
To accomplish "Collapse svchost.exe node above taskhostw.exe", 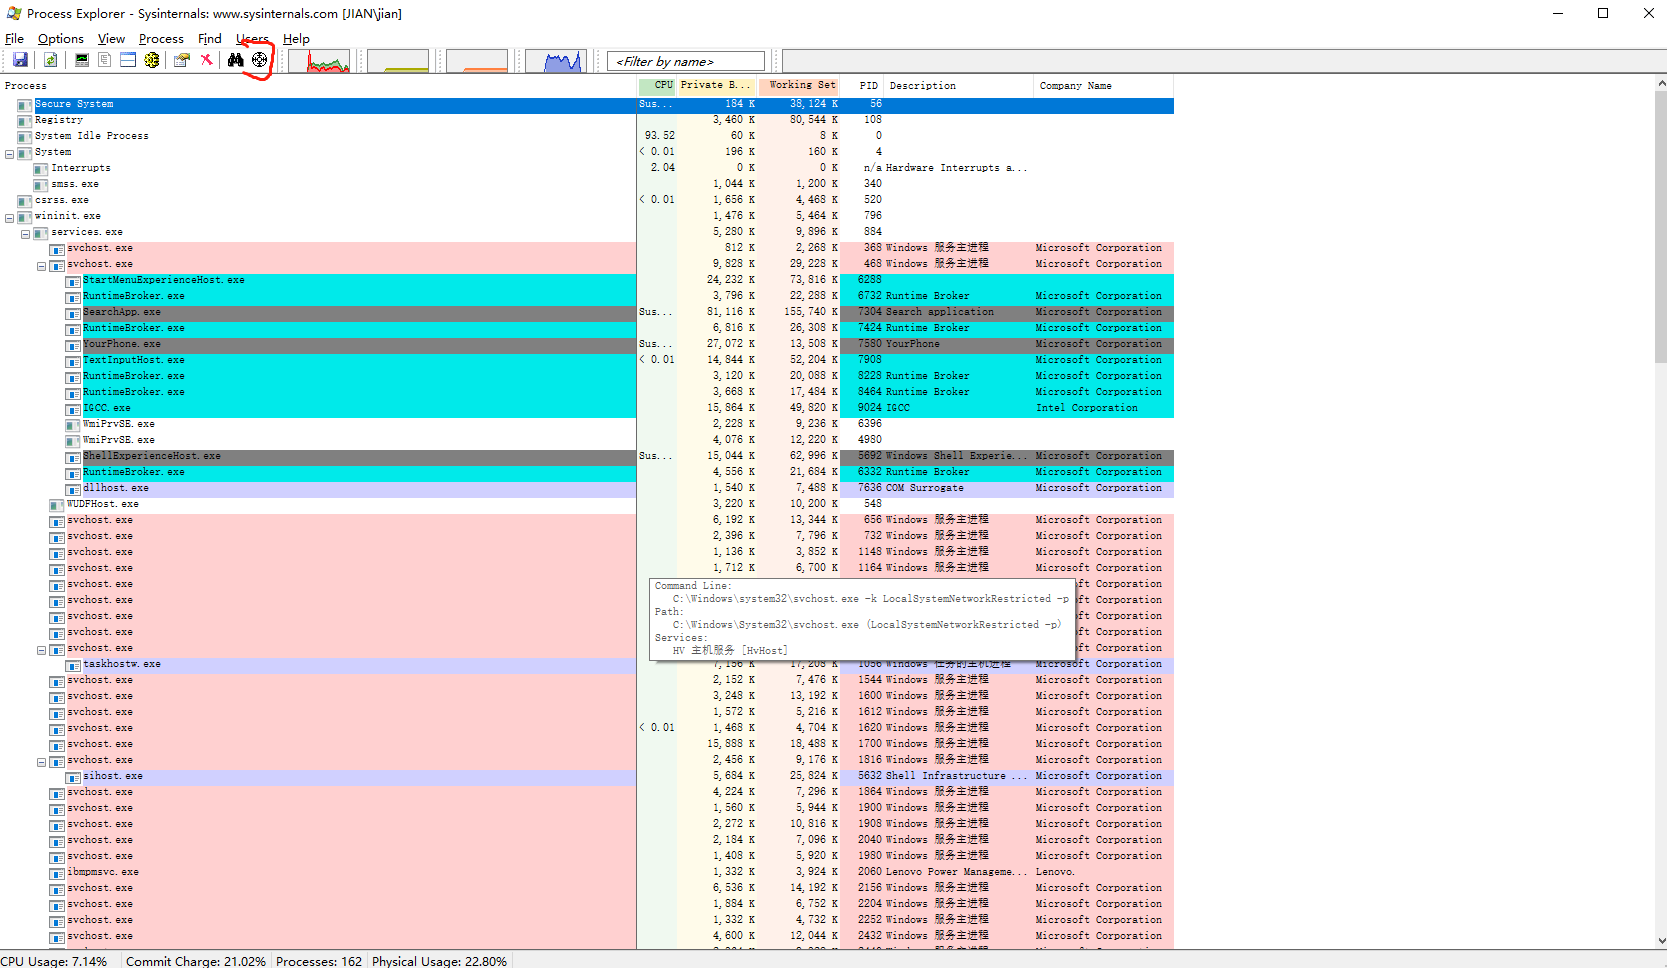I will pos(41,649).
